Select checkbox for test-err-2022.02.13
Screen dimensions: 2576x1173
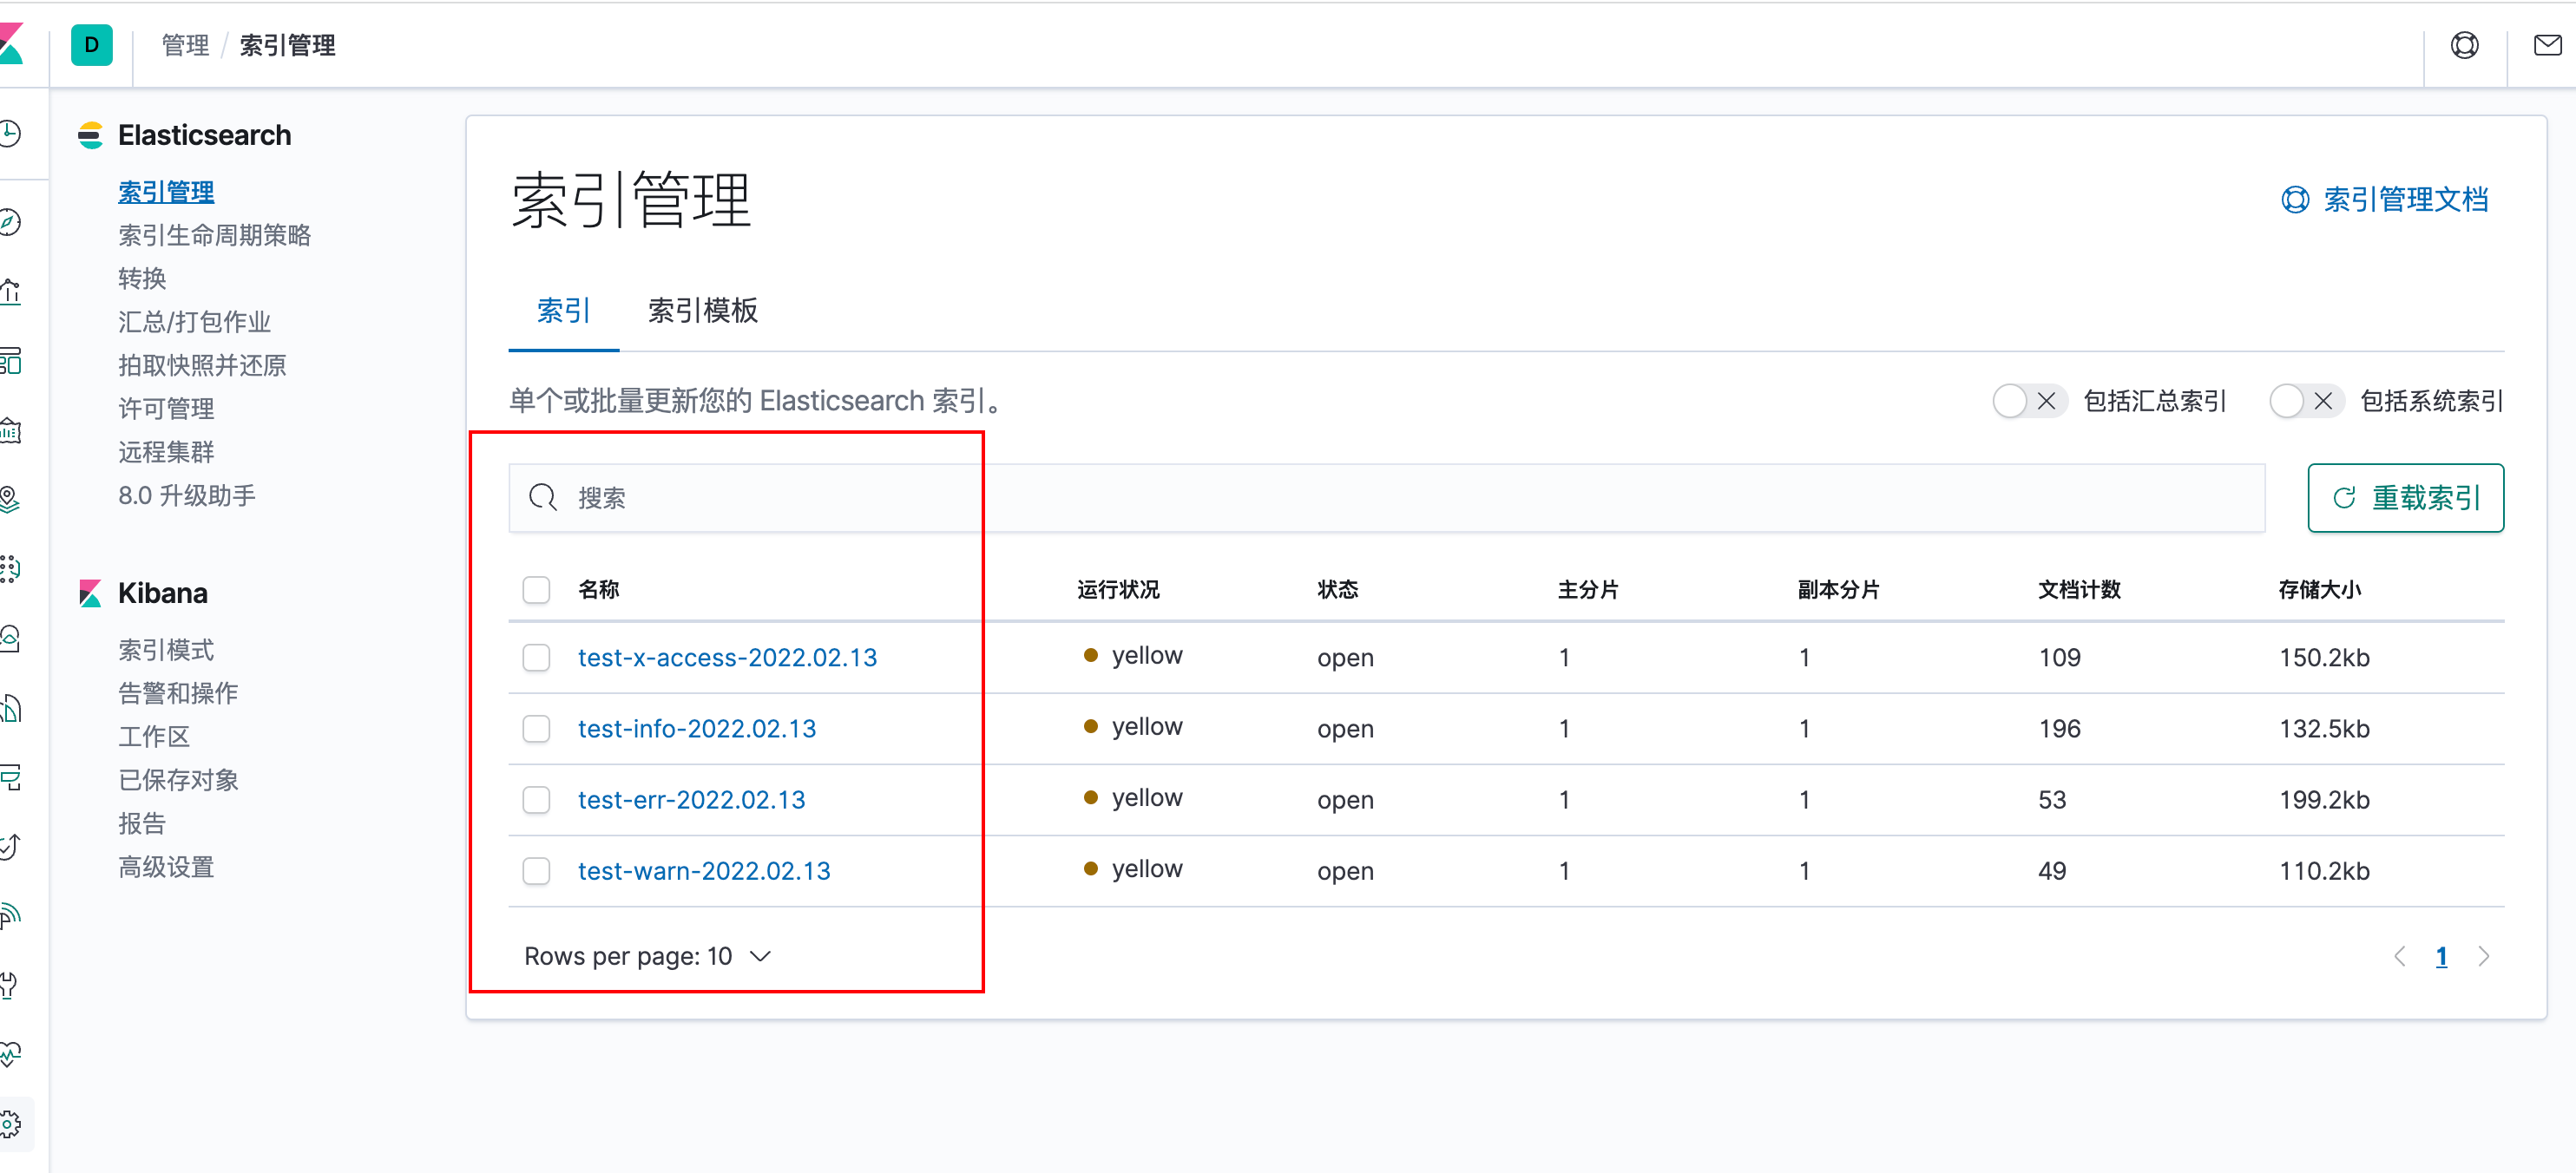[x=536, y=799]
